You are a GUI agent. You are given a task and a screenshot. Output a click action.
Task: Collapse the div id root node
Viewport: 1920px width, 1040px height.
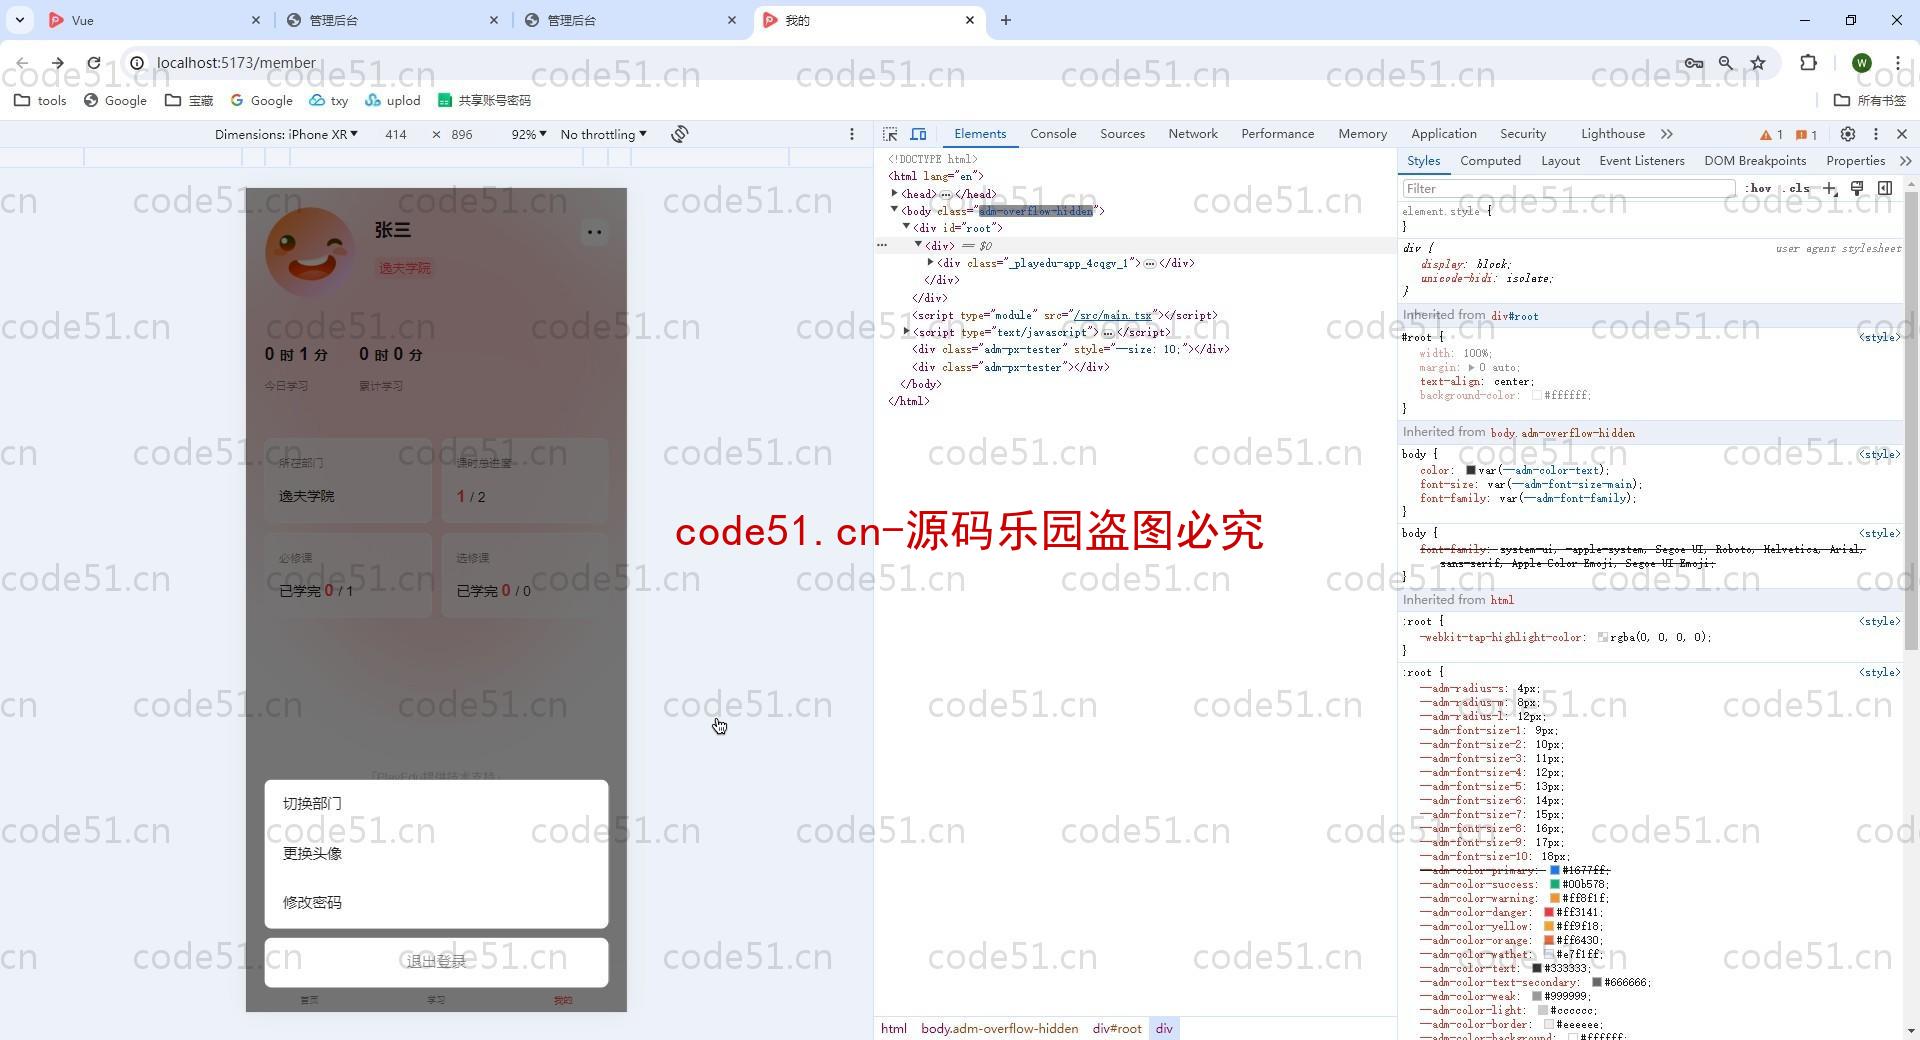point(907,227)
